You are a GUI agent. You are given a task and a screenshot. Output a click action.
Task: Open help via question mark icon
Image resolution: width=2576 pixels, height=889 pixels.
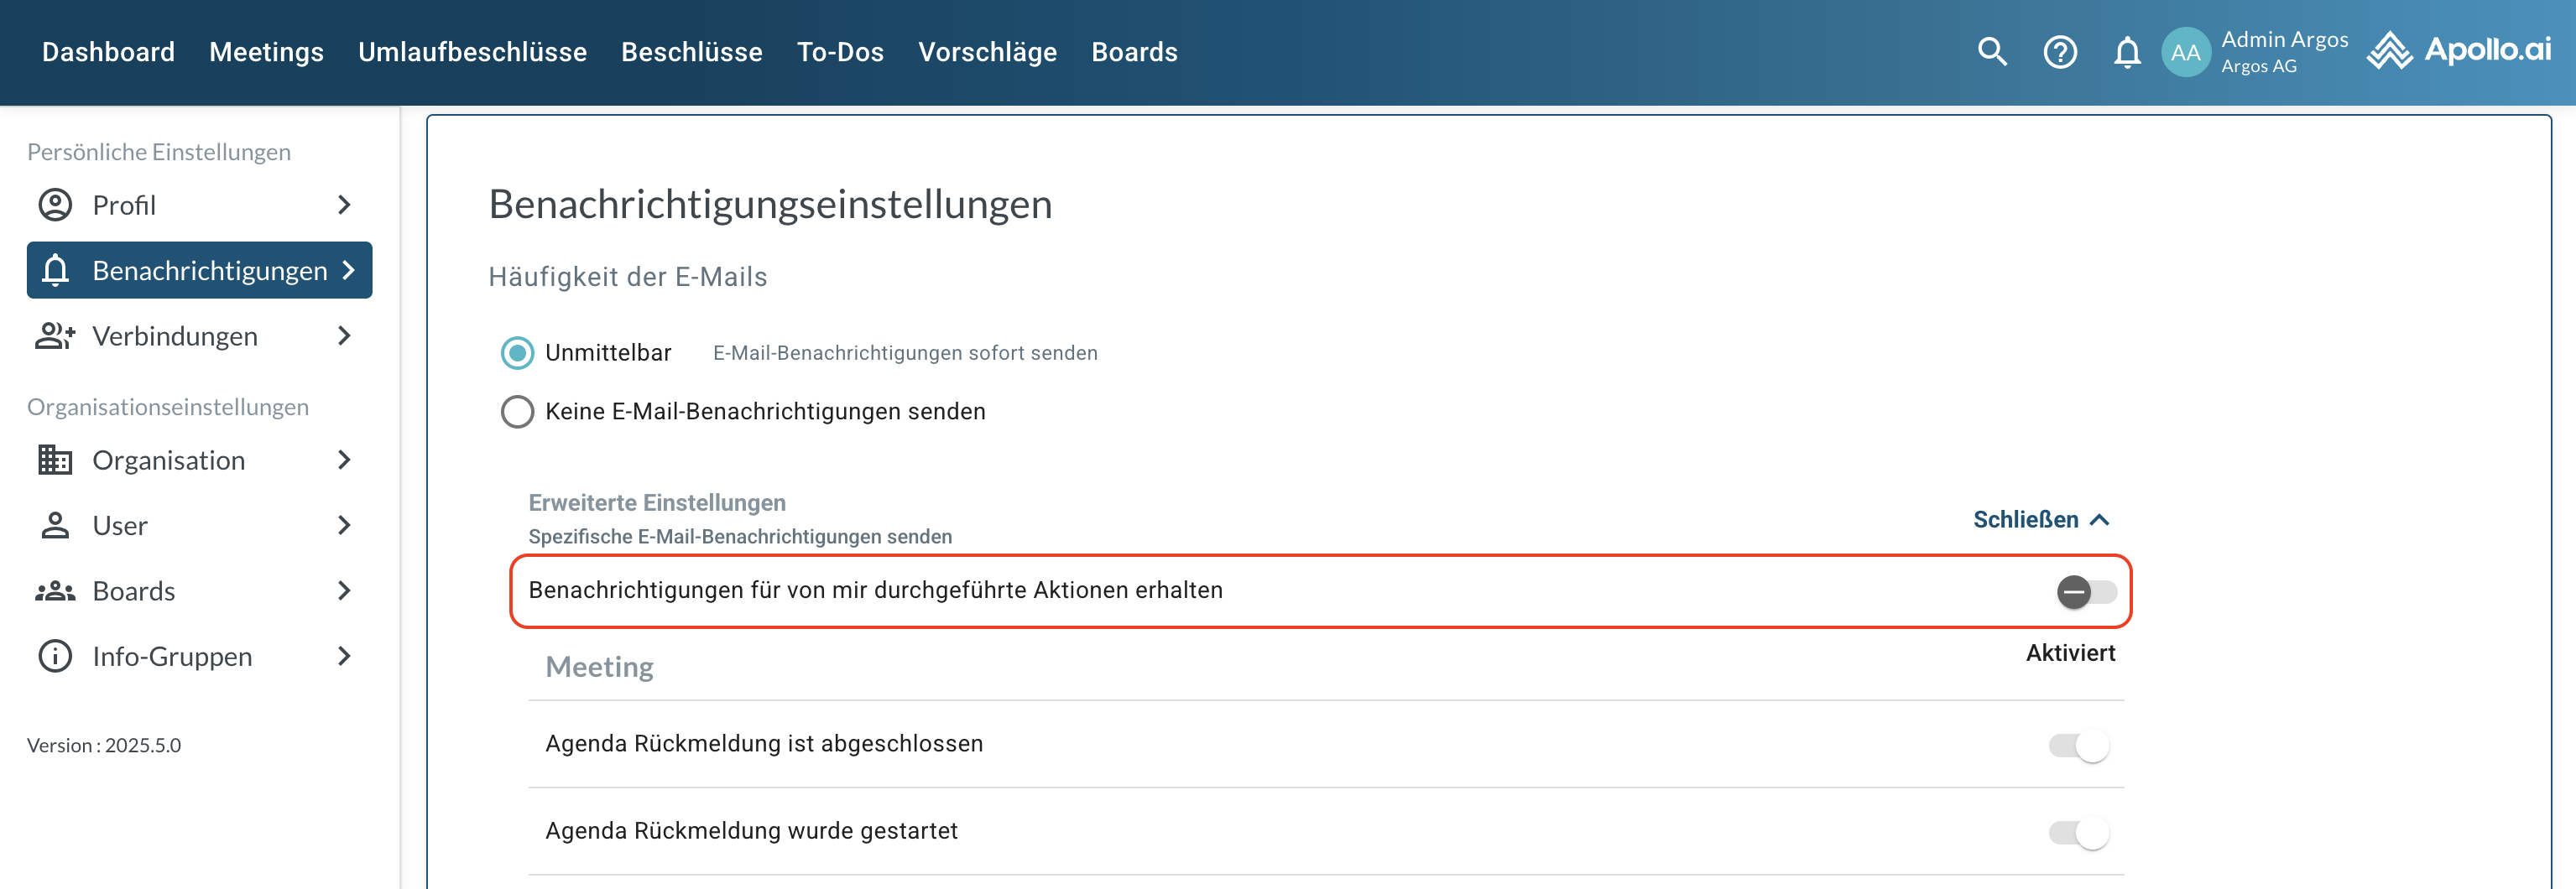click(2059, 52)
